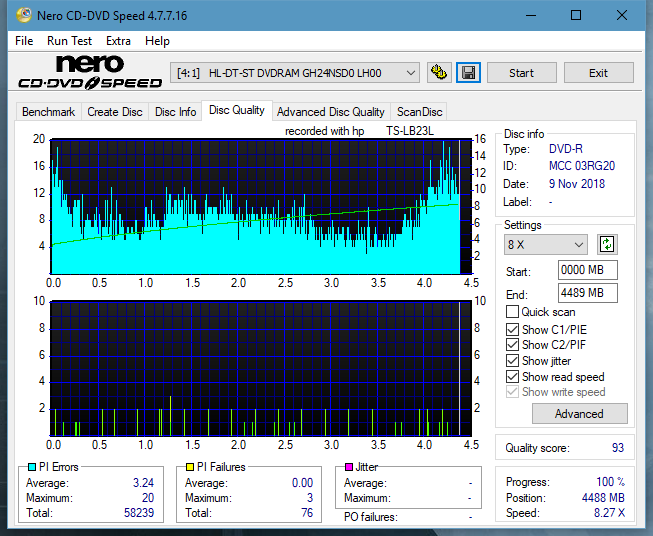Viewport: 653px width, 536px height.
Task: Switch to the Disc Info tab
Action: click(x=175, y=112)
